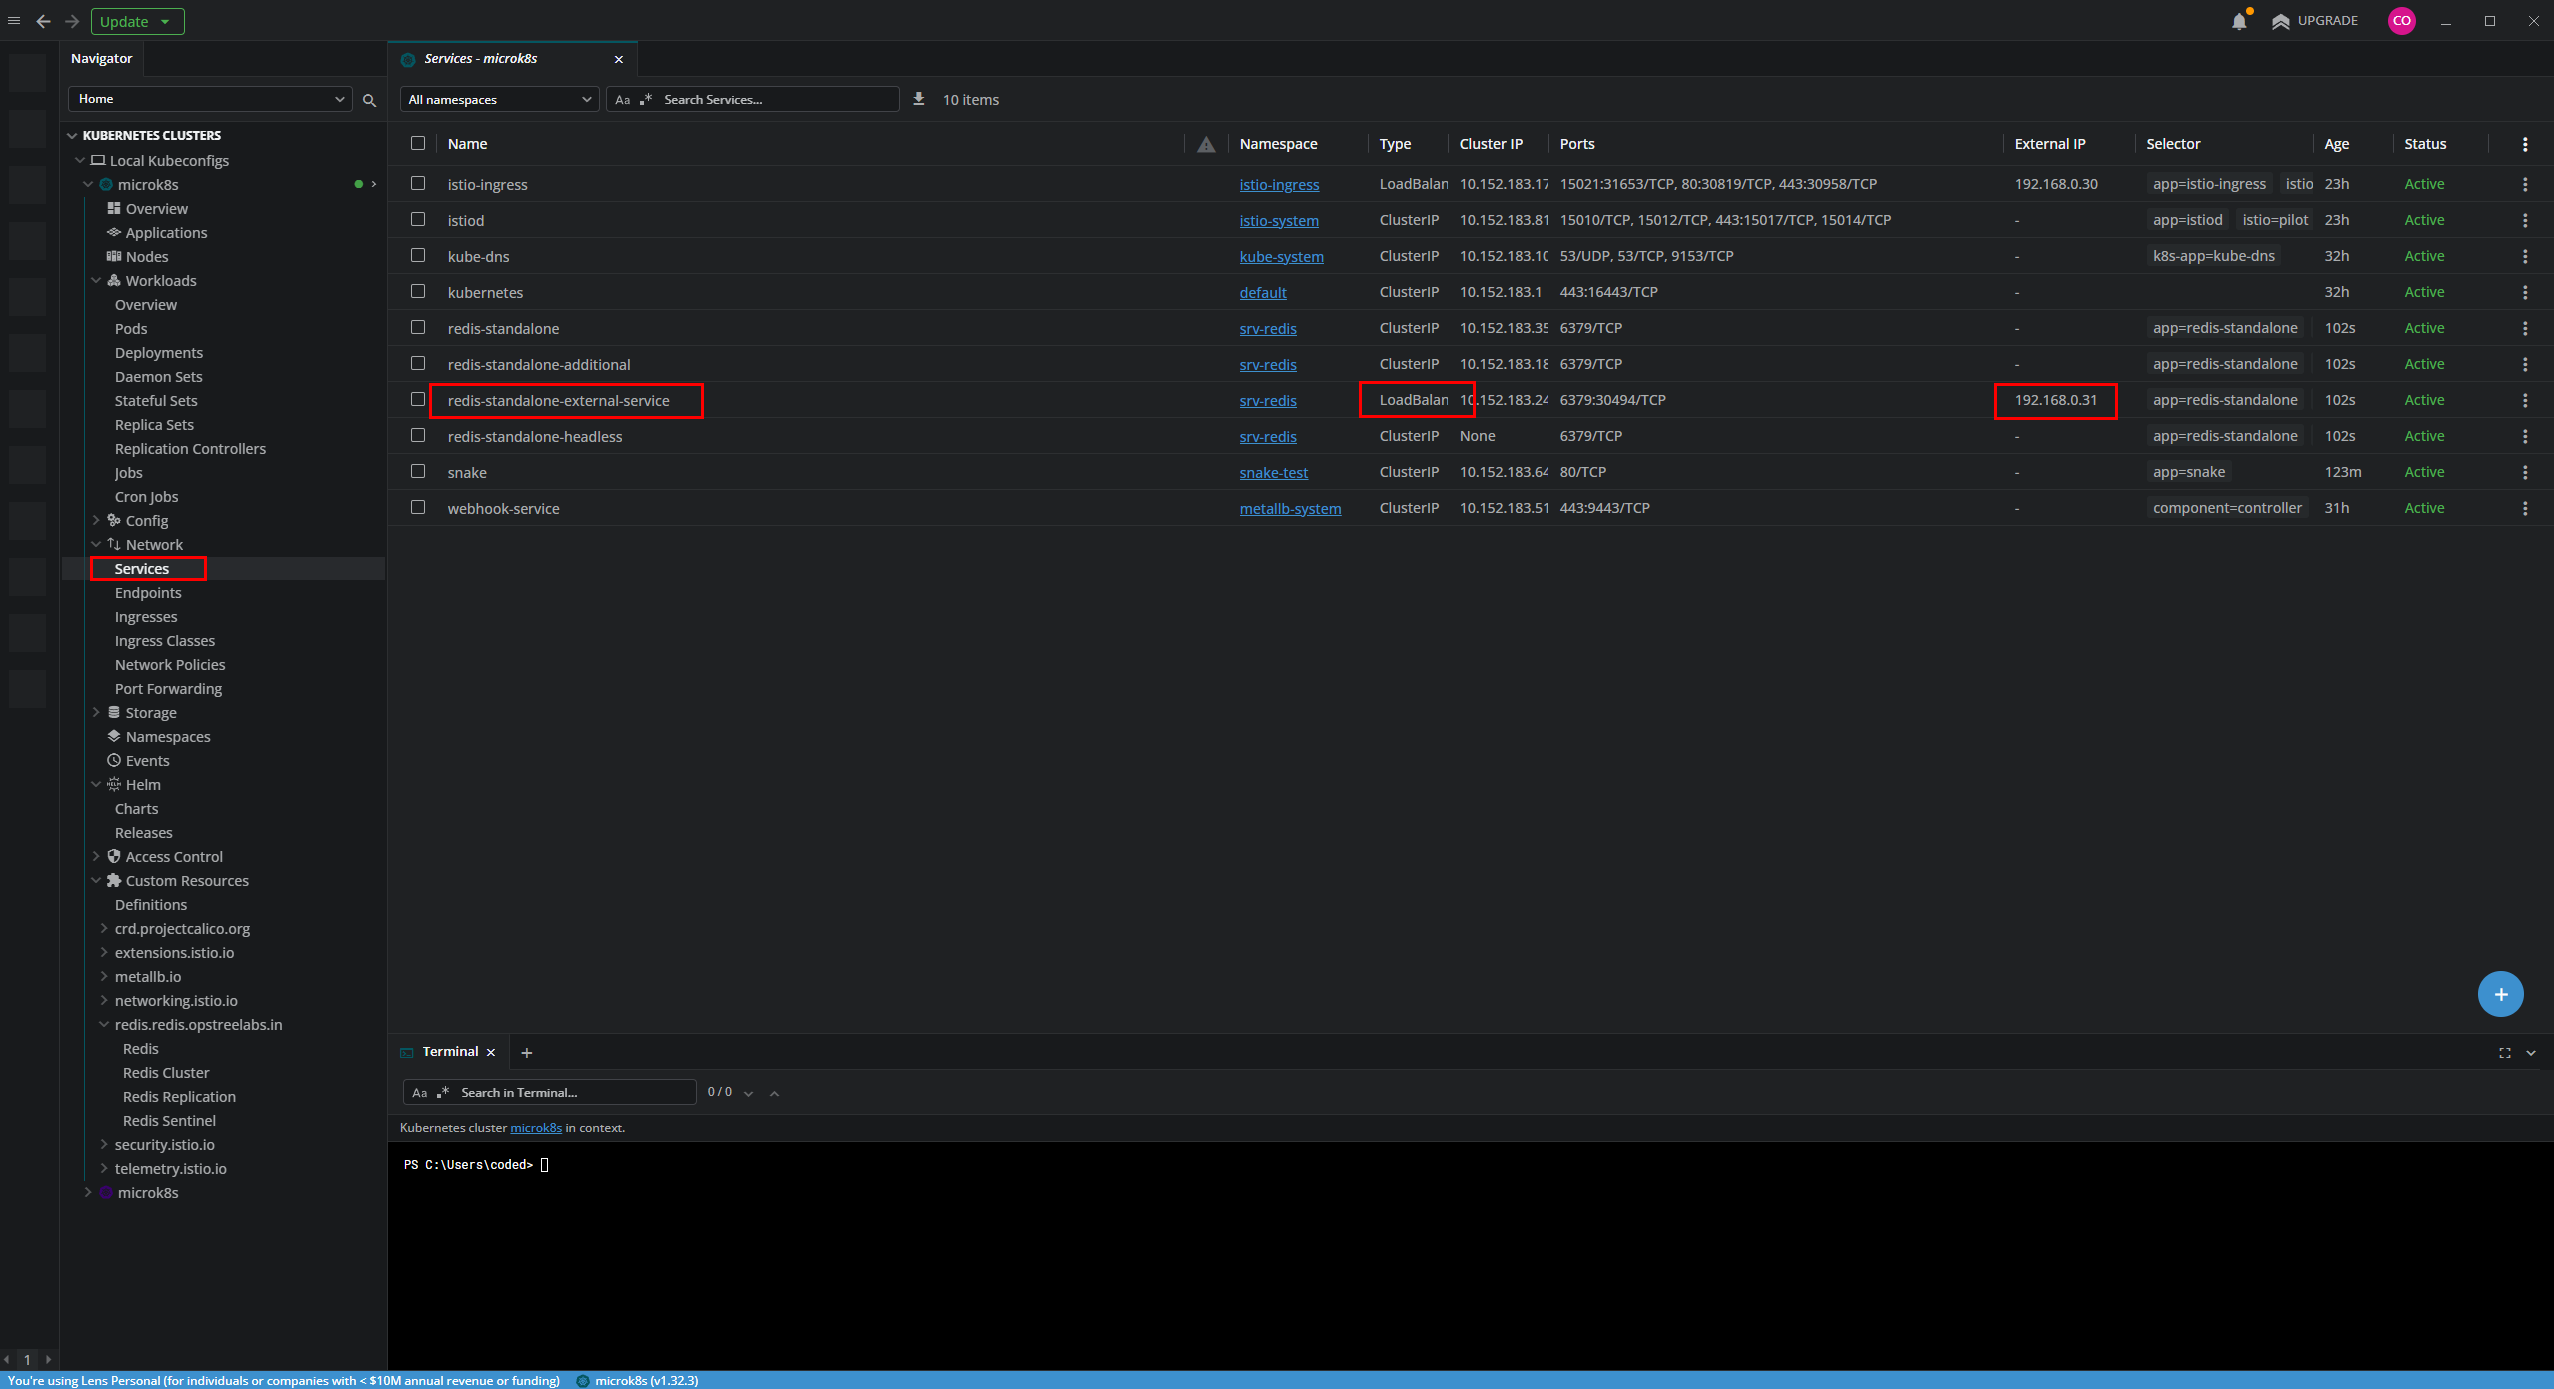The image size is (2554, 1389).
Task: Switch to the Navigator tab
Action: click(x=101, y=59)
